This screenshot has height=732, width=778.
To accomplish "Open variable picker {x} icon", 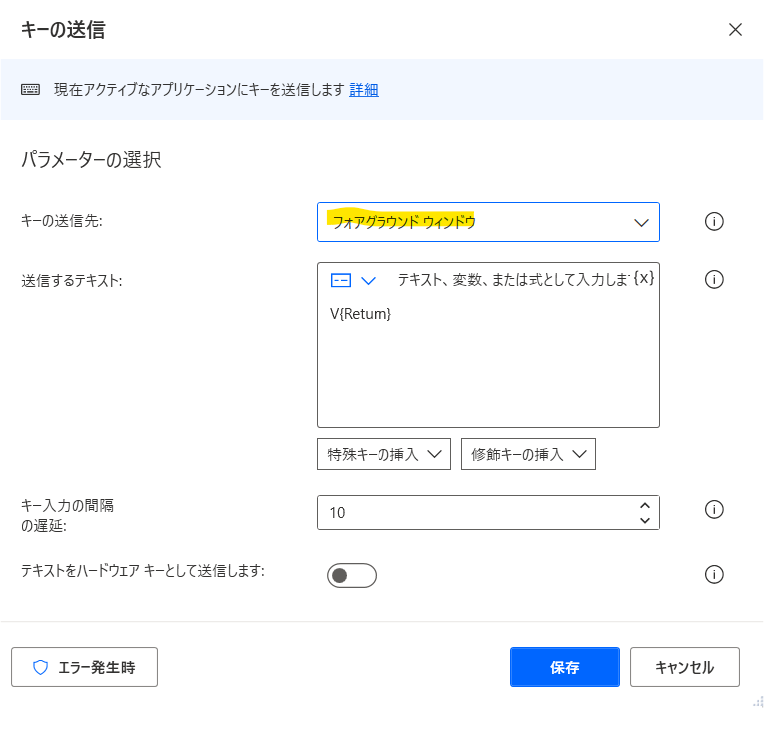I will click(x=644, y=278).
